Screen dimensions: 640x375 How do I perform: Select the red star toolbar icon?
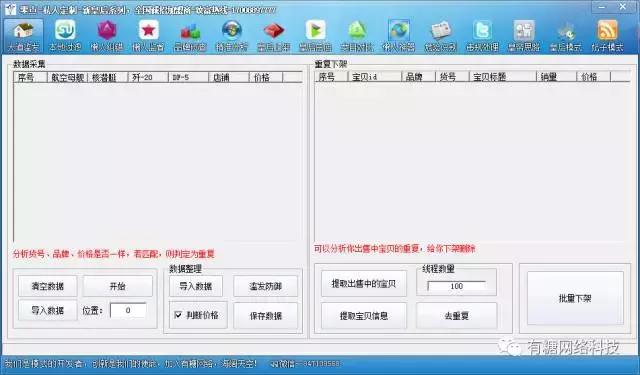(149, 37)
